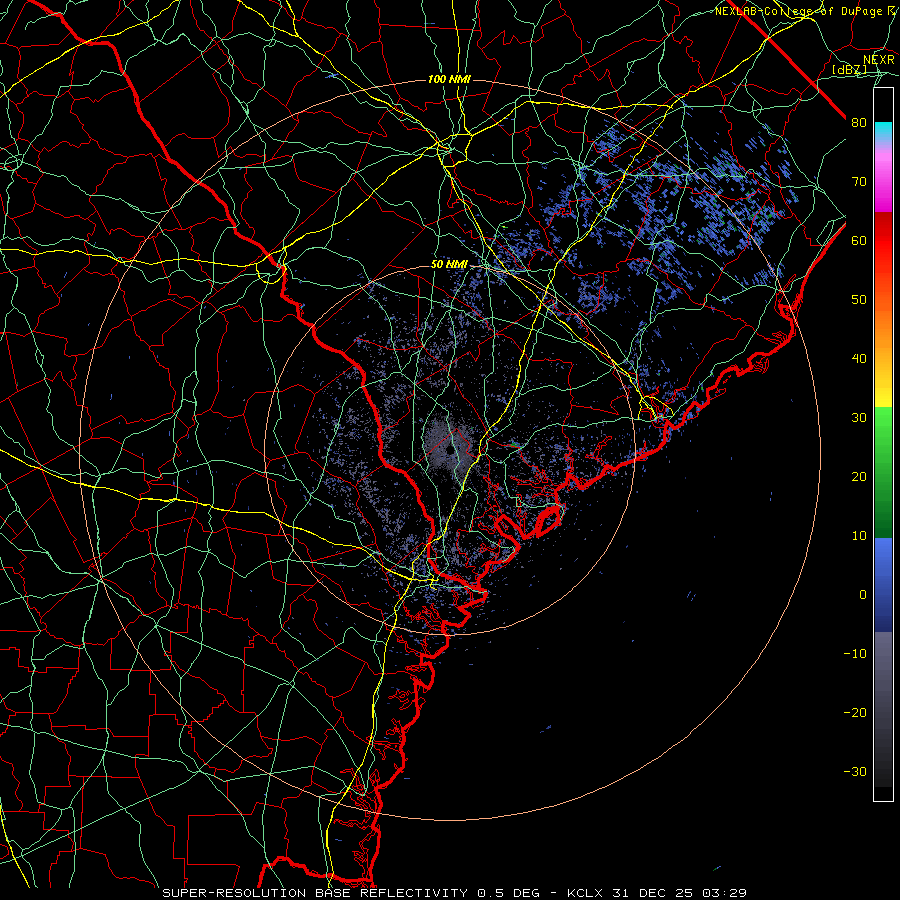
Task: Click the 0.5 DEG elevation angle in the caption
Action: [507, 893]
